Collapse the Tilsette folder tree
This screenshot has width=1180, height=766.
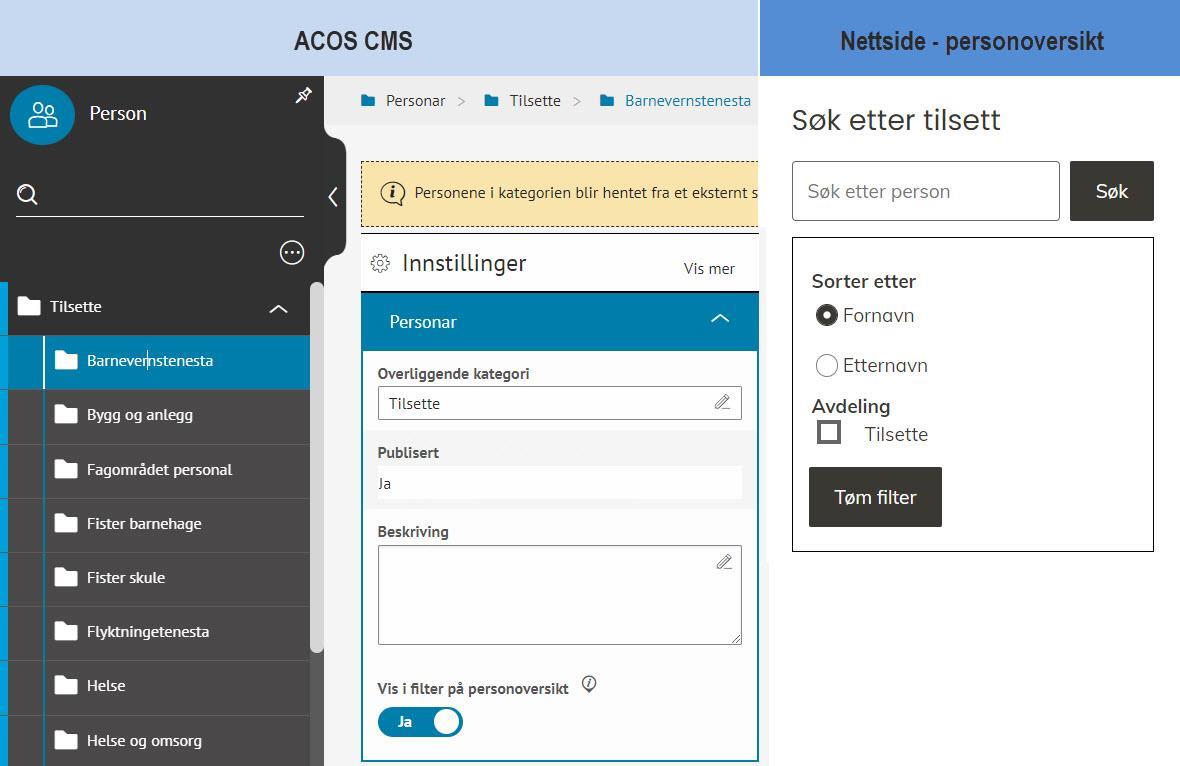tap(278, 308)
